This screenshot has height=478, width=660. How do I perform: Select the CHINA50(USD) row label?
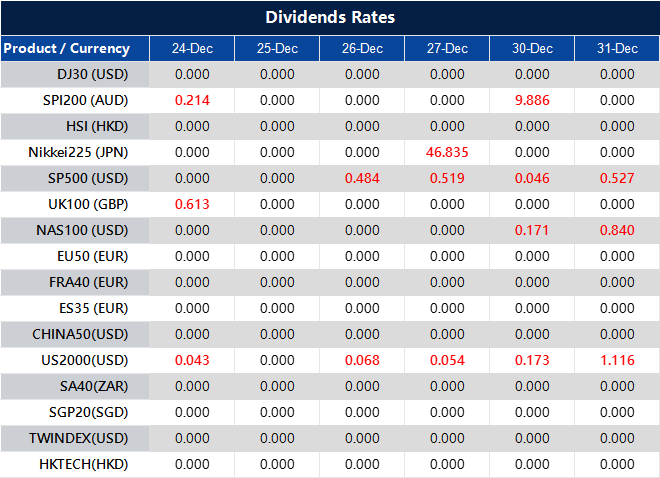pyautogui.click(x=82, y=334)
